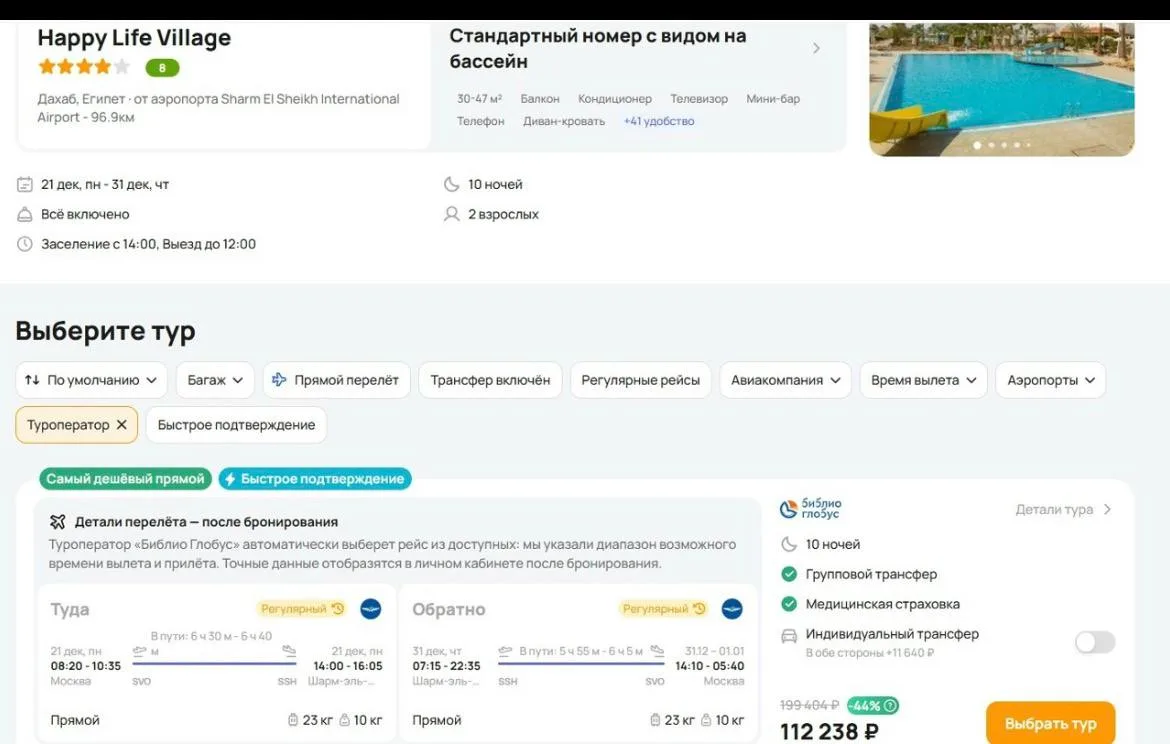1170x744 pixels.
Task: Click the clock icon near Заселение
Action: tap(25, 244)
